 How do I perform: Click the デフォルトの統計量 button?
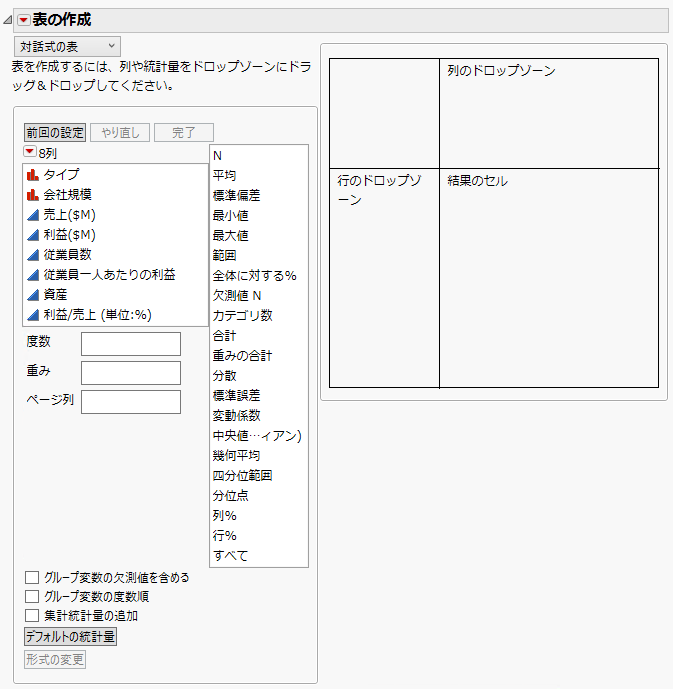click(x=70, y=636)
